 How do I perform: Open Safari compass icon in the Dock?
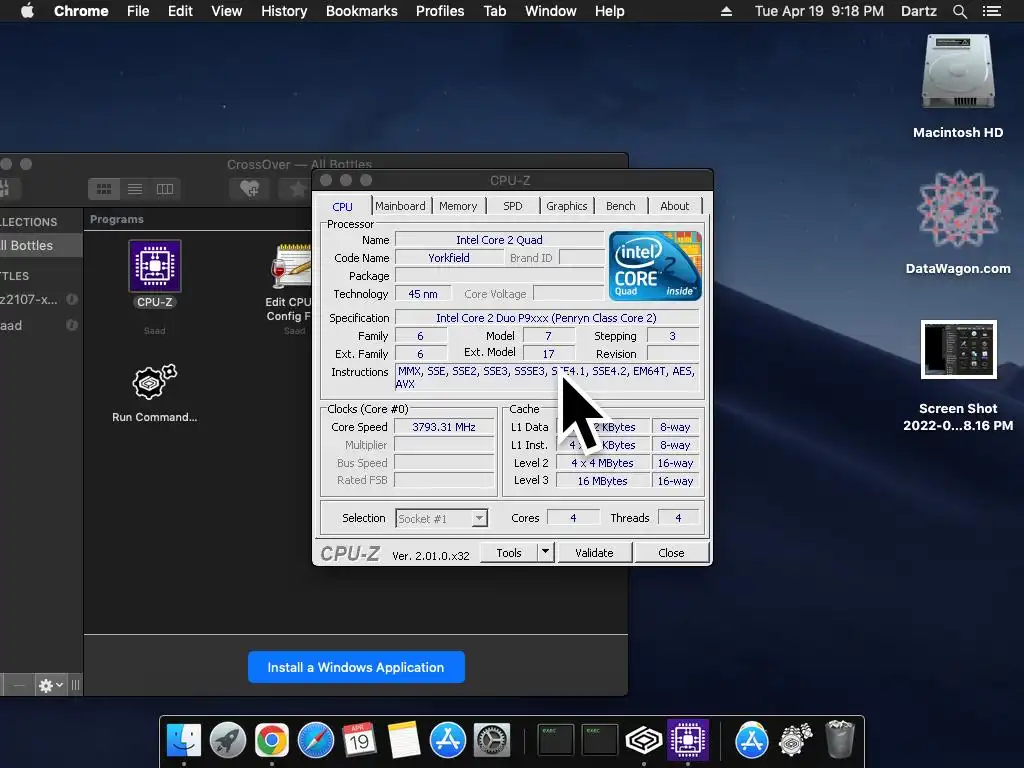[x=315, y=740]
